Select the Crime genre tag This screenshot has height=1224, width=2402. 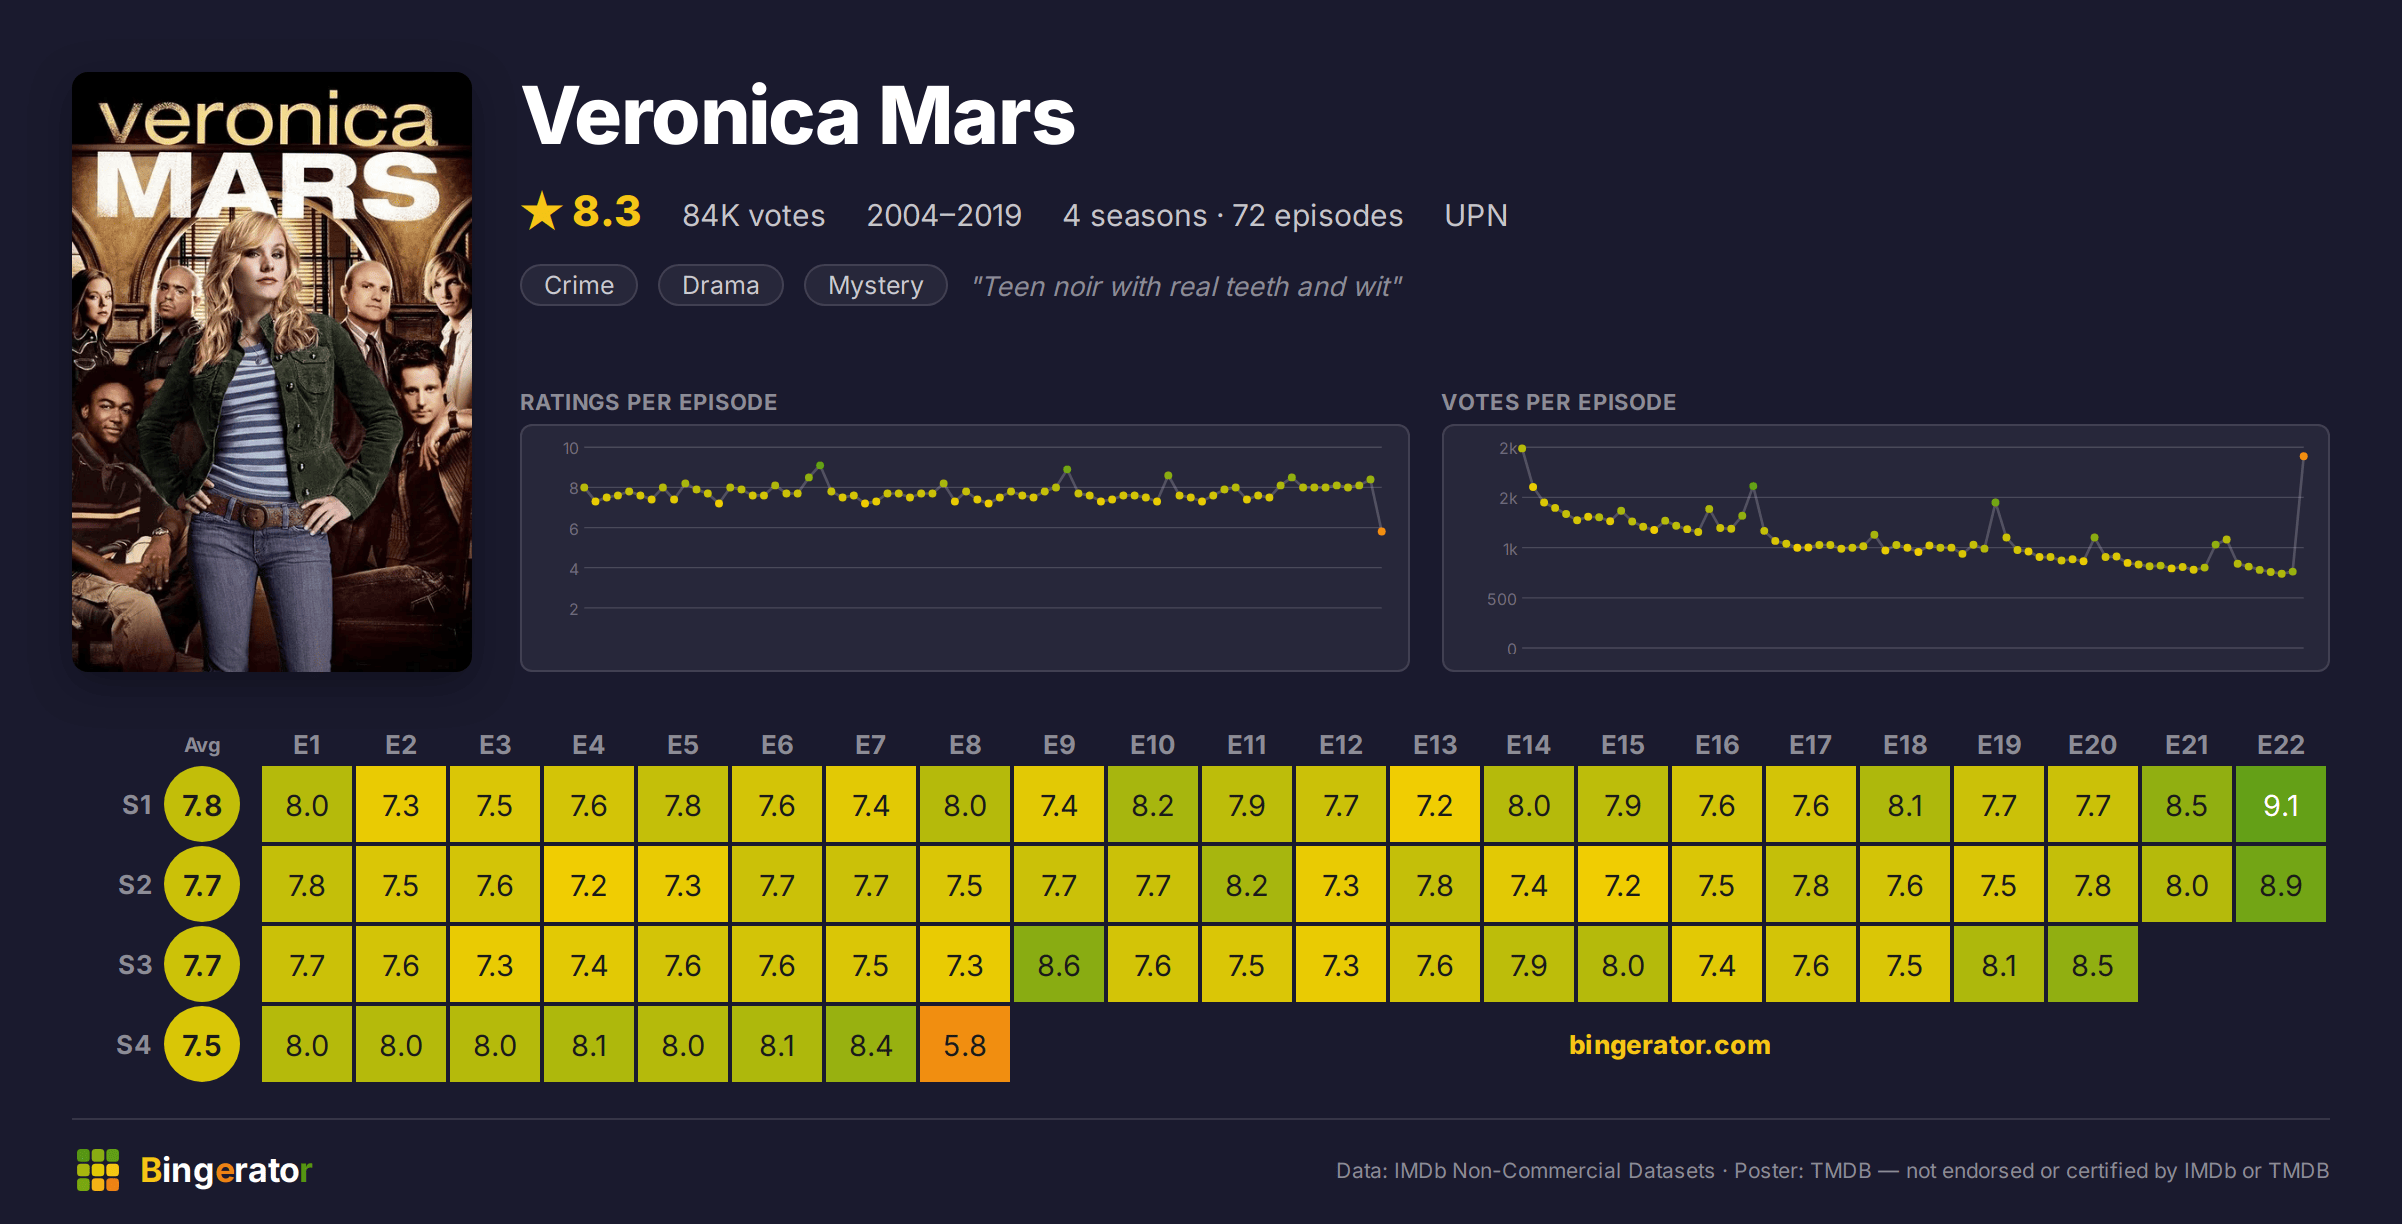point(579,285)
